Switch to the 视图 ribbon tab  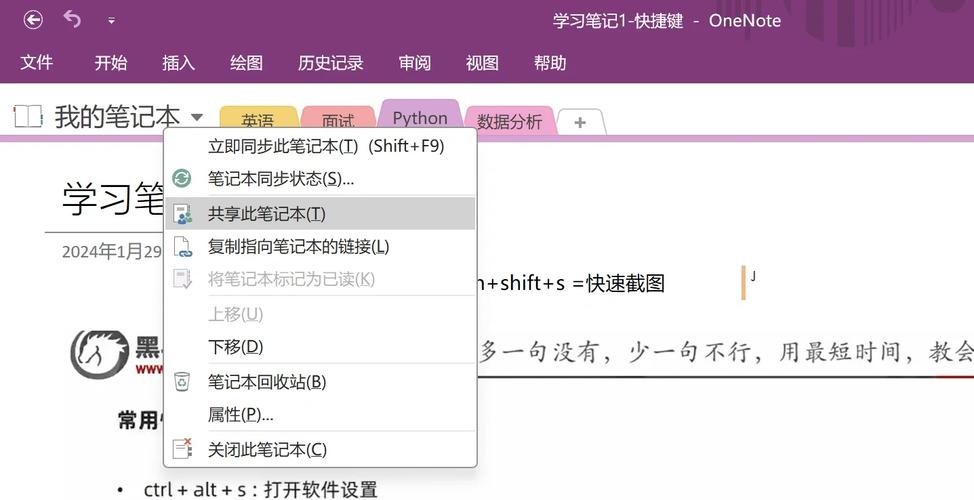click(482, 62)
